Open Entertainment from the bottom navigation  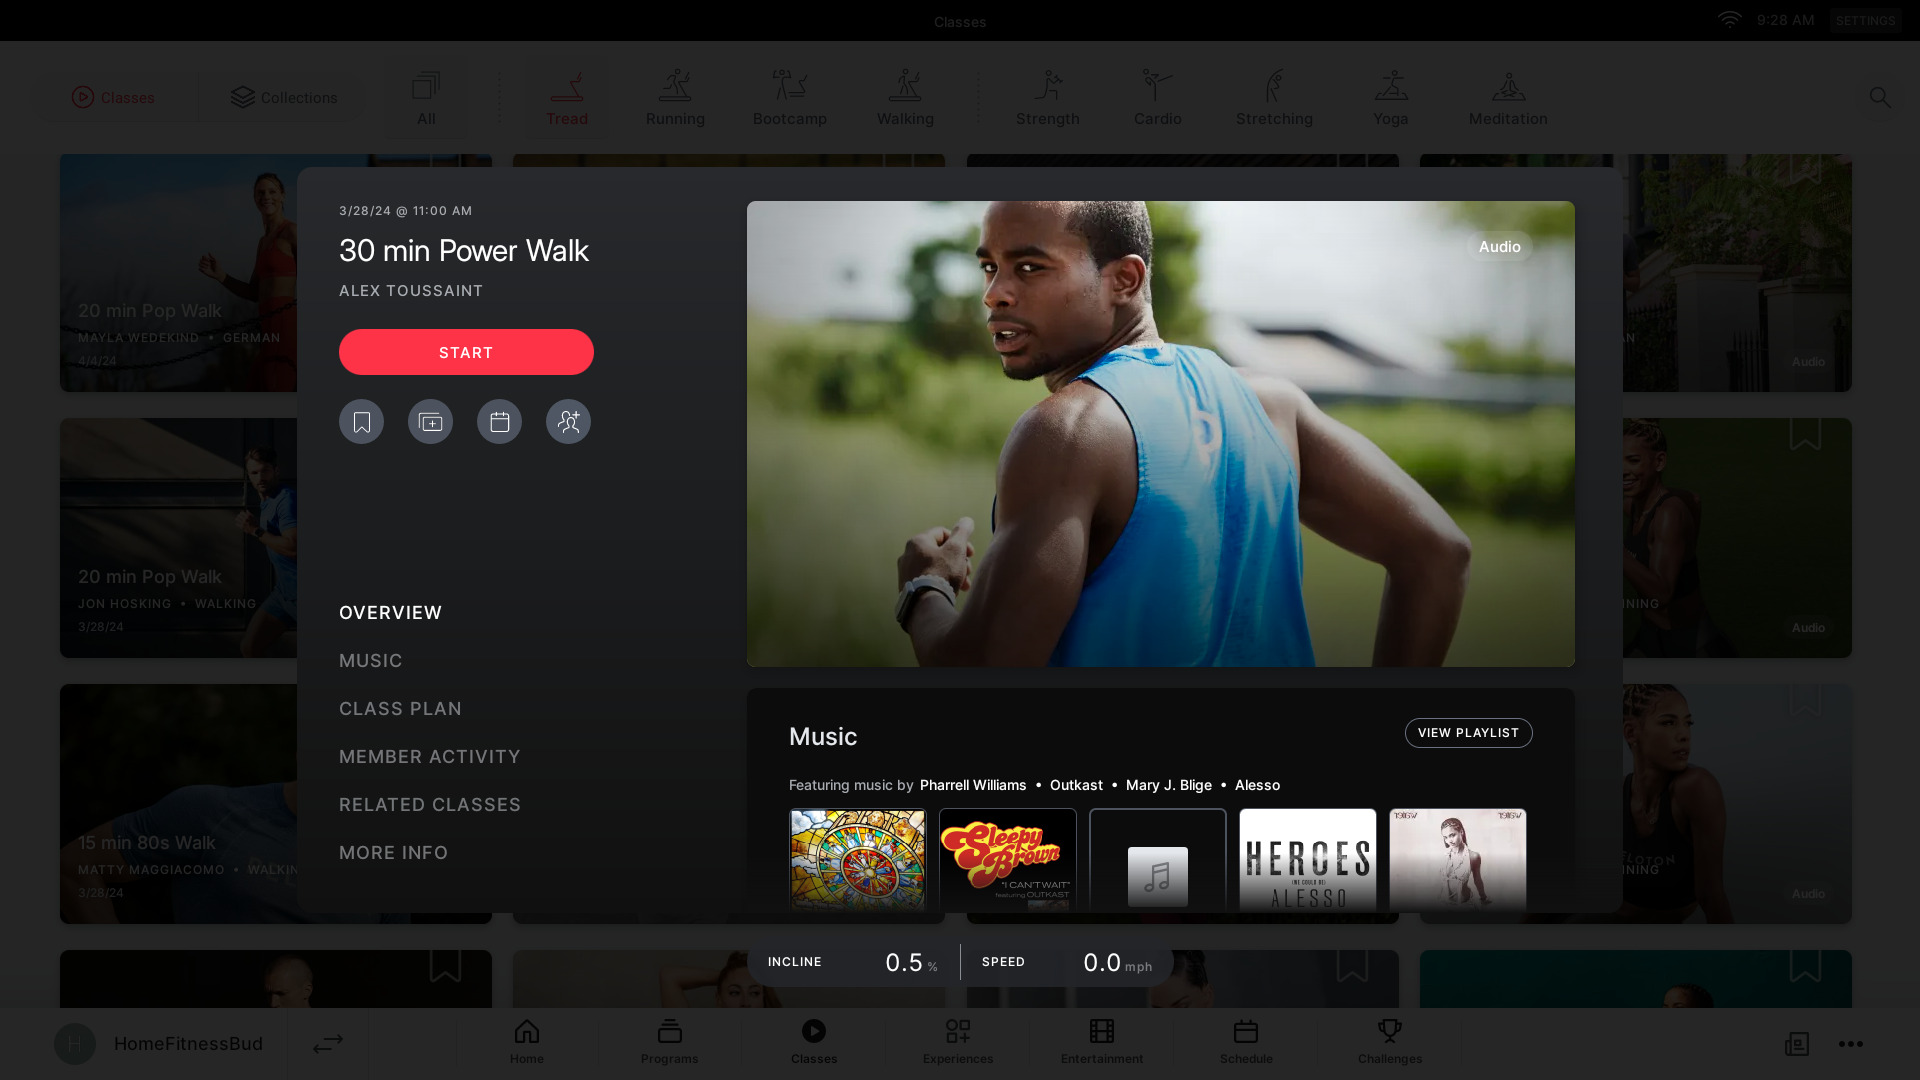(1101, 1040)
